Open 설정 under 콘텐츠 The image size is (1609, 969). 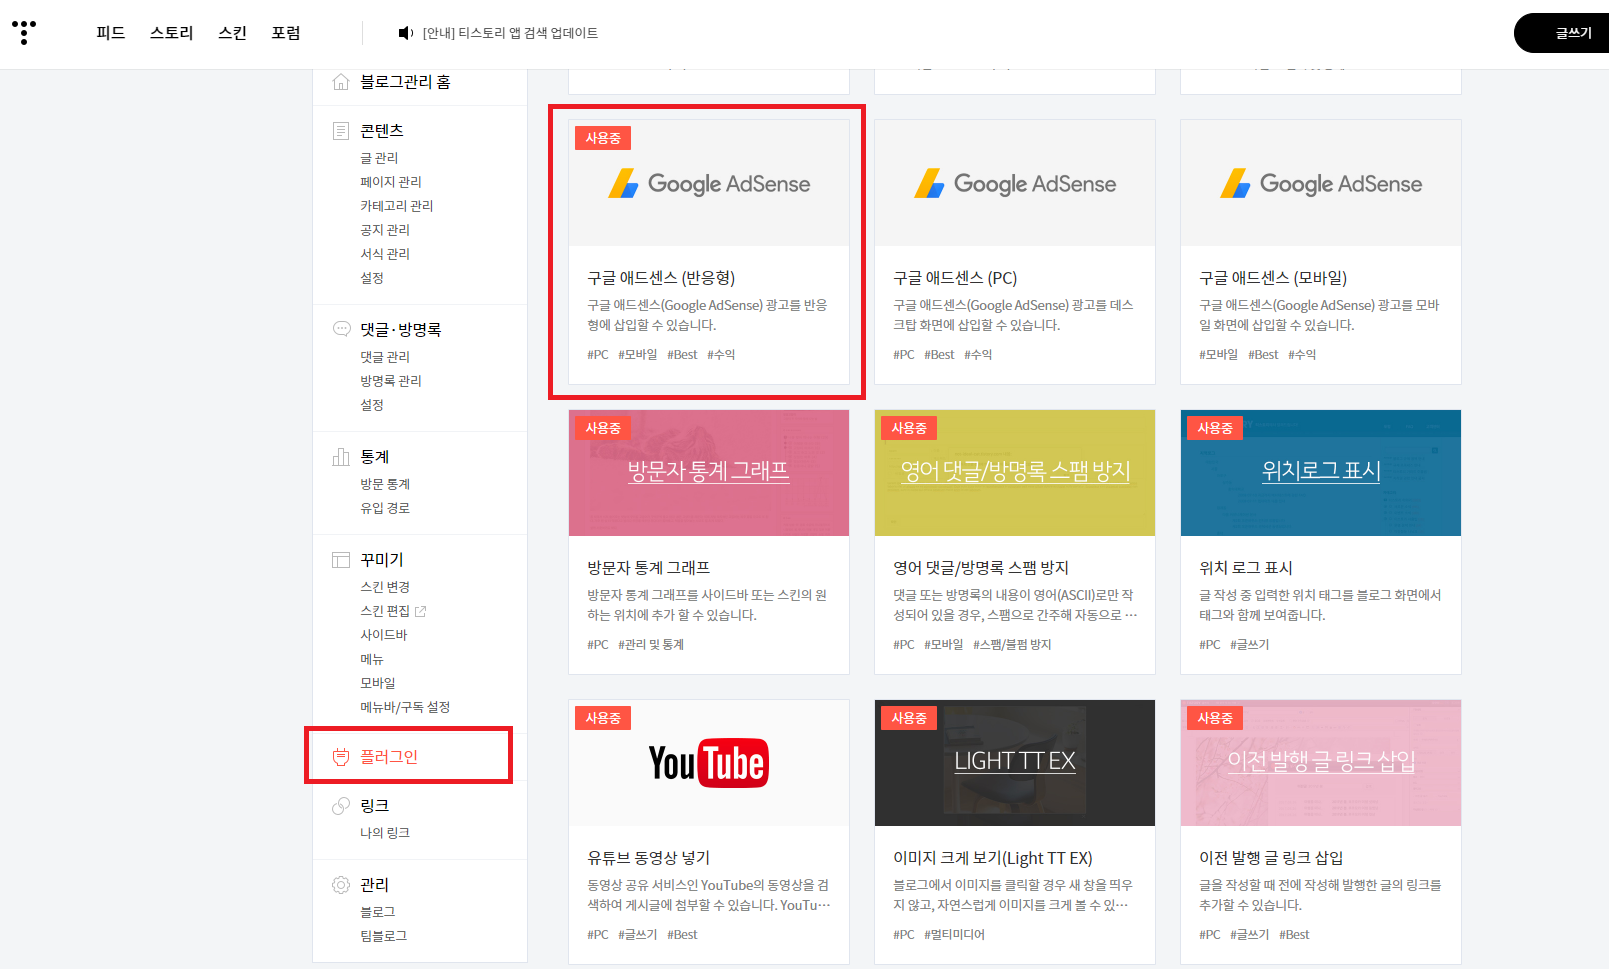[372, 278]
